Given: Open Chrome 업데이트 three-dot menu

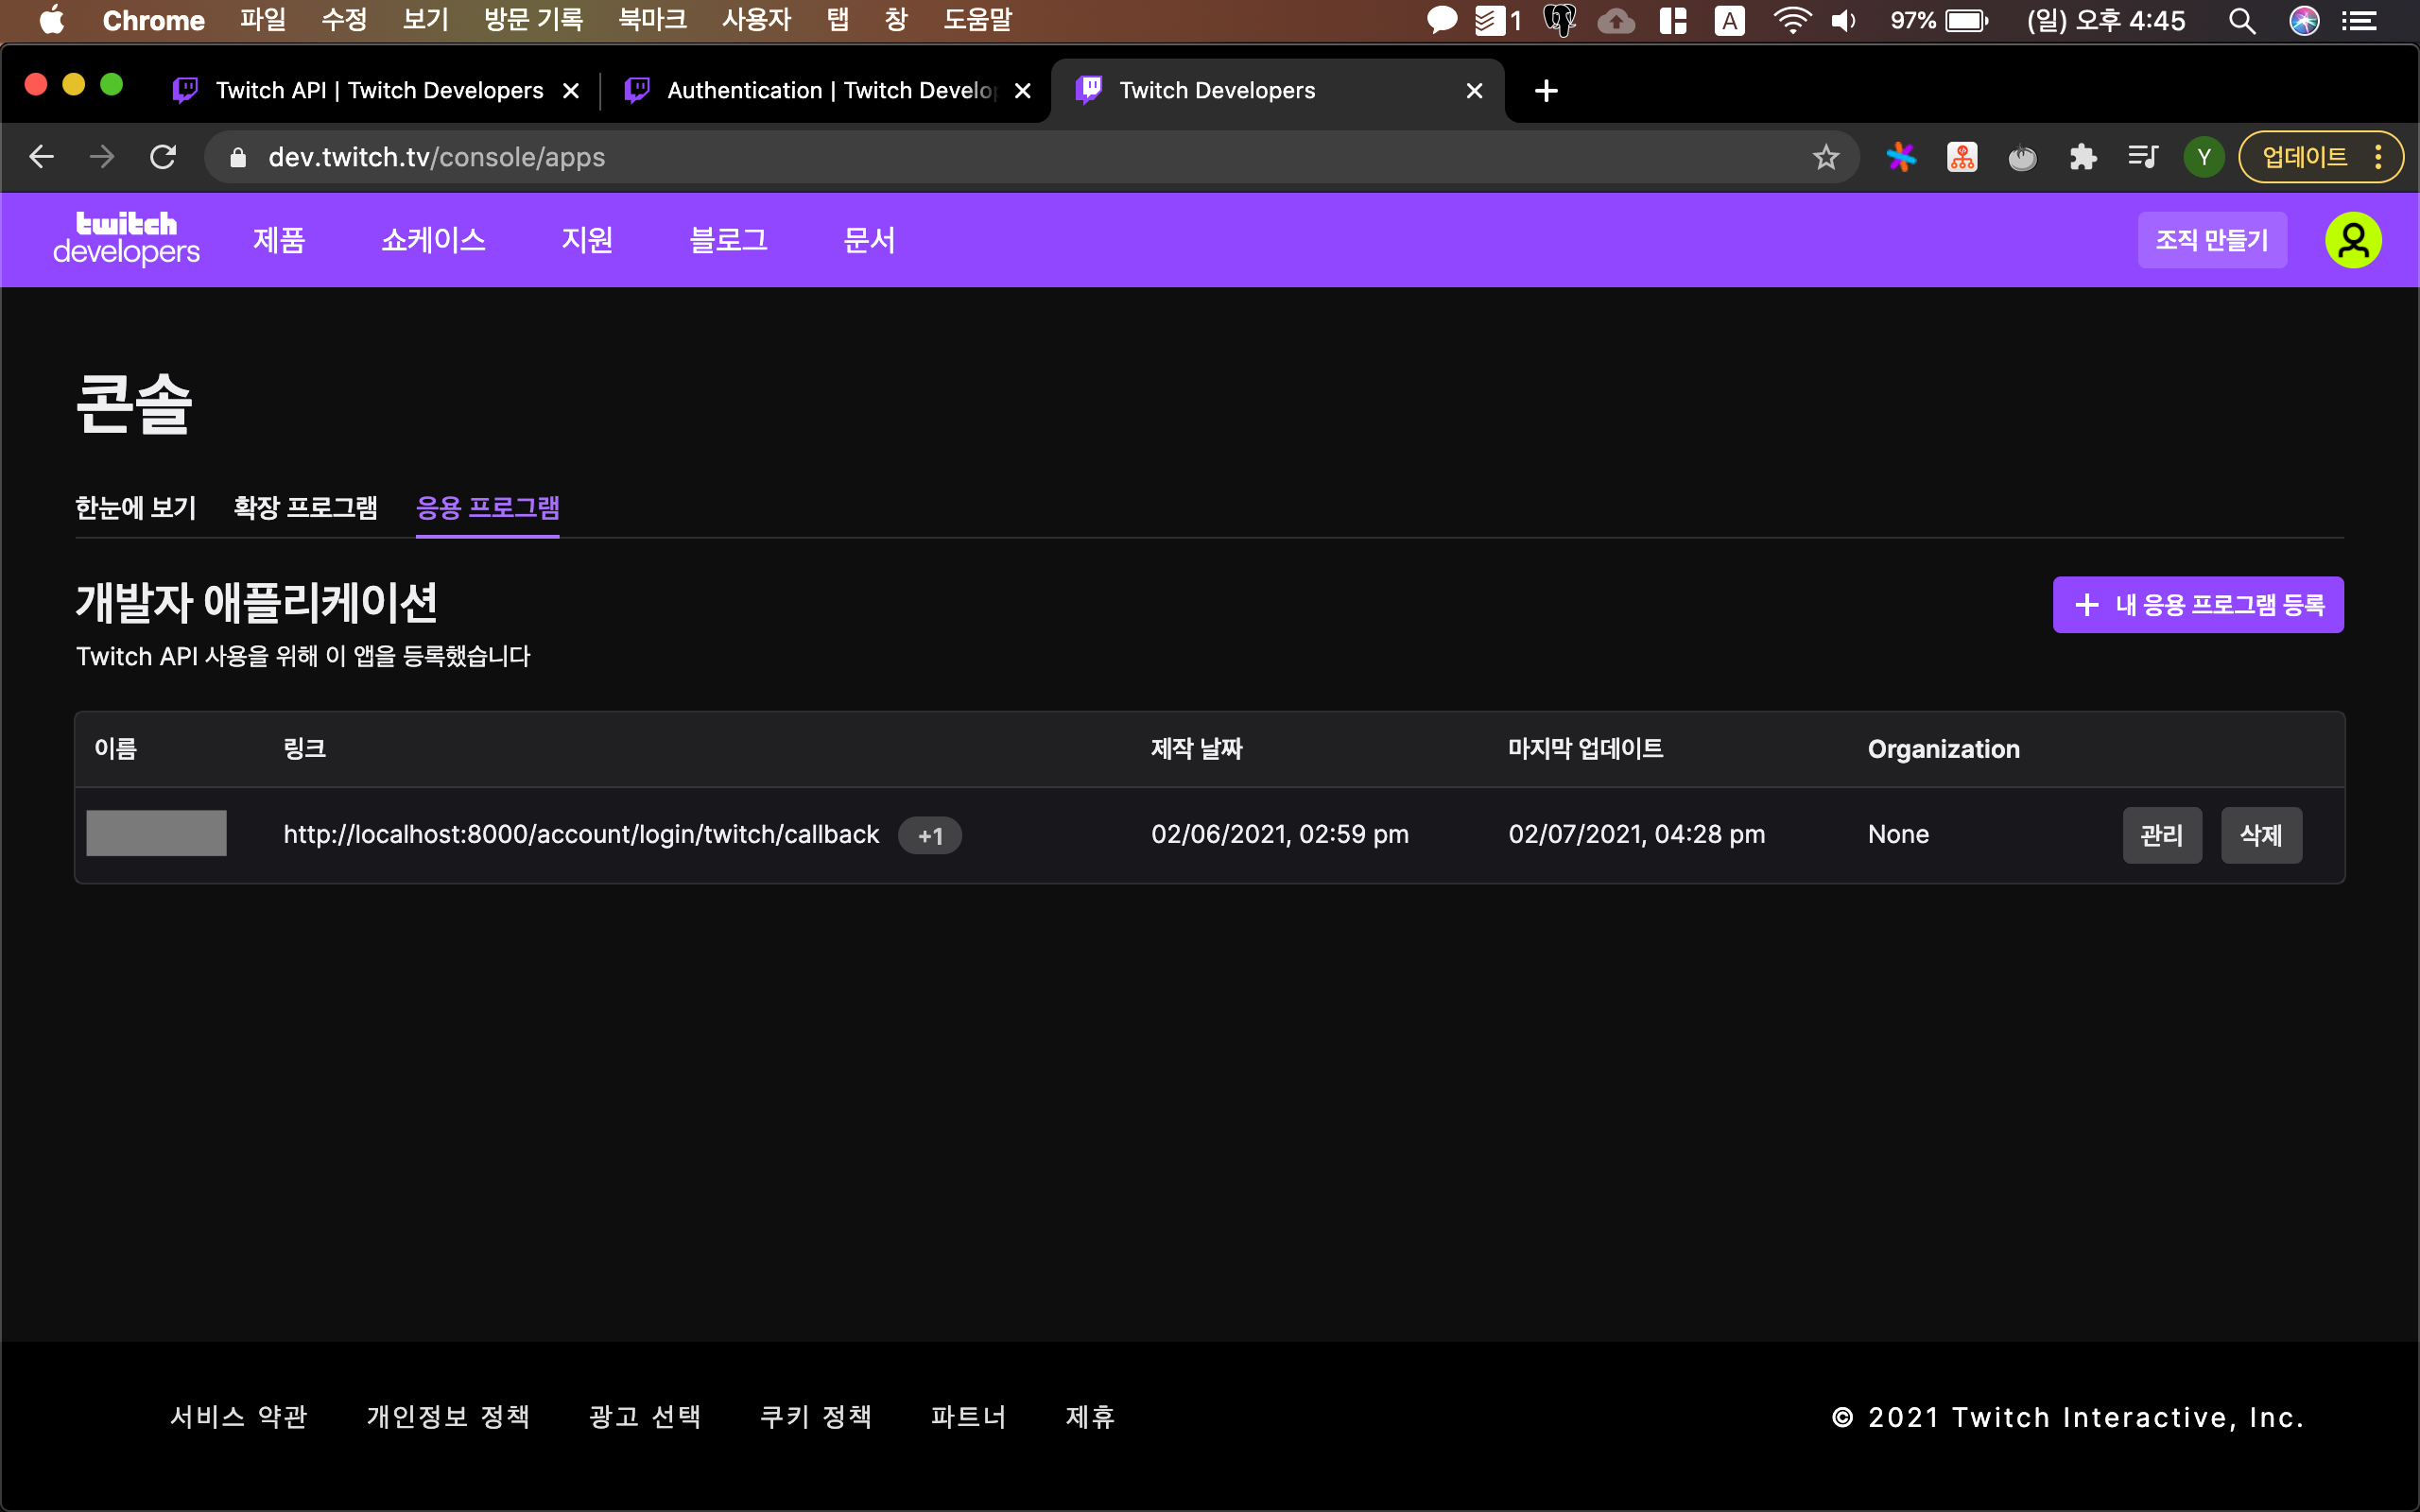Looking at the screenshot, I should (x=2378, y=157).
